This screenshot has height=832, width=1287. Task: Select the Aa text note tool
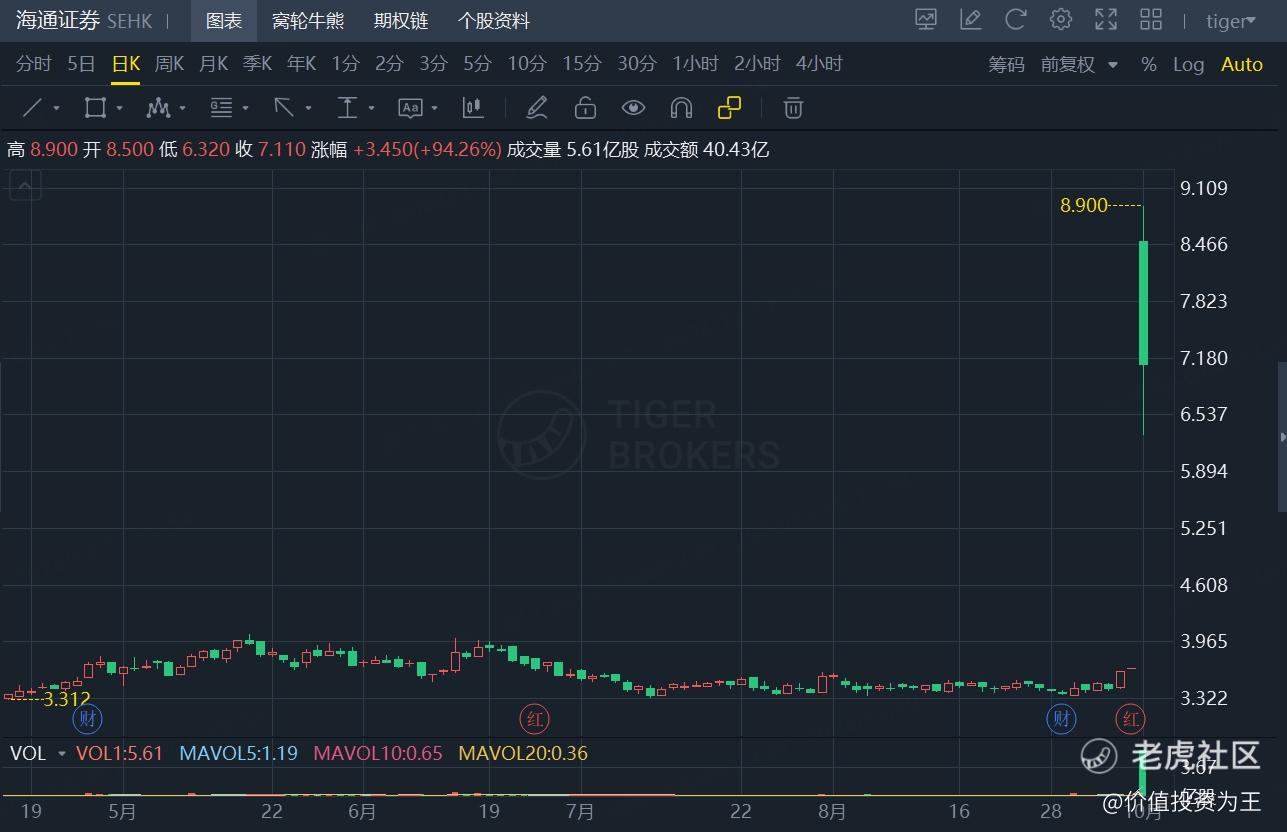(410, 108)
